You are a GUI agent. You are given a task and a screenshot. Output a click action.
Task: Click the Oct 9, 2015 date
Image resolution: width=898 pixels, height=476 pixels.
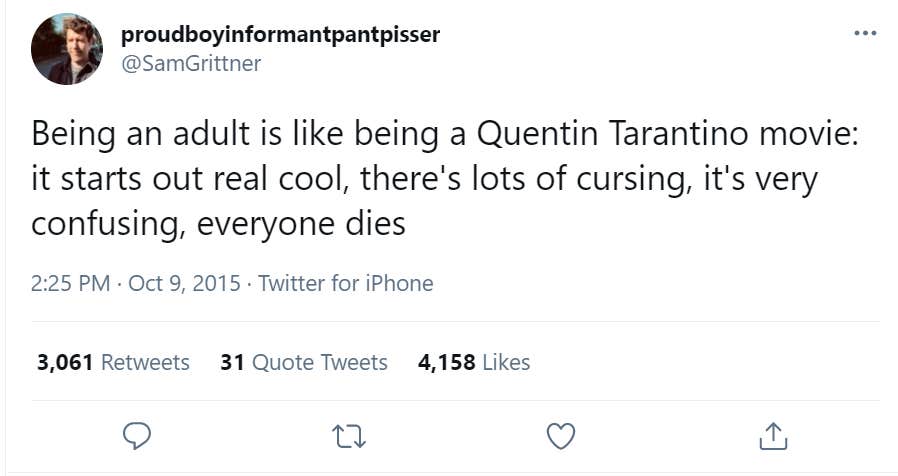pyautogui.click(x=183, y=283)
